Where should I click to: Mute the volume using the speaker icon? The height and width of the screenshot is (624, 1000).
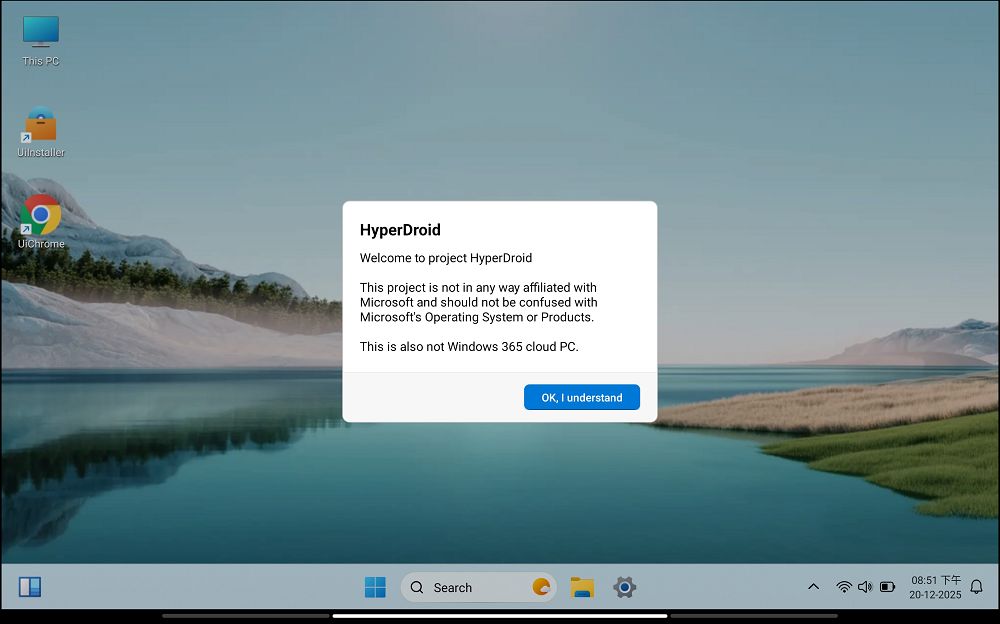coord(864,587)
